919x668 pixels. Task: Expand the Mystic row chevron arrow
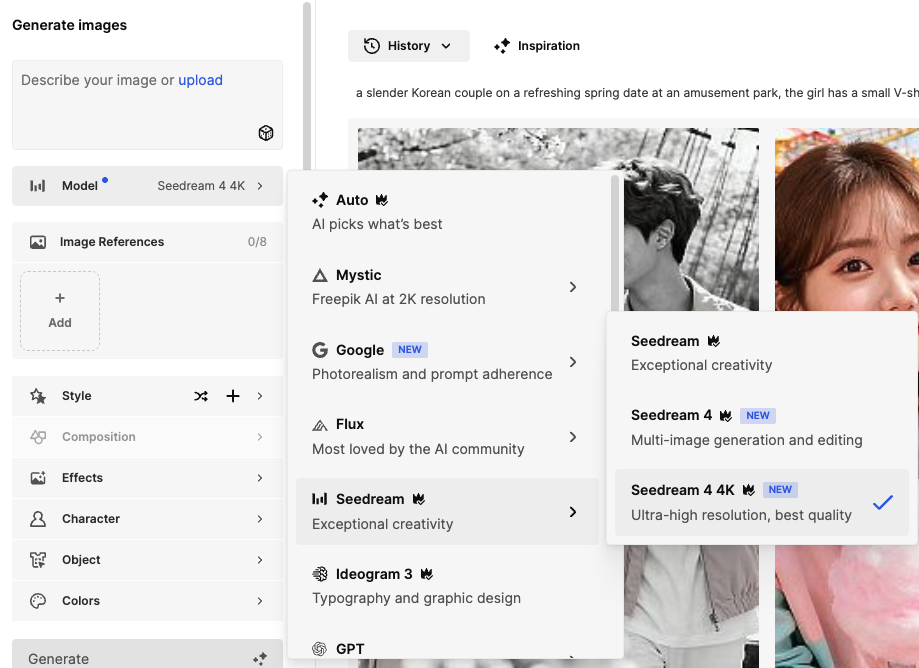tap(573, 287)
